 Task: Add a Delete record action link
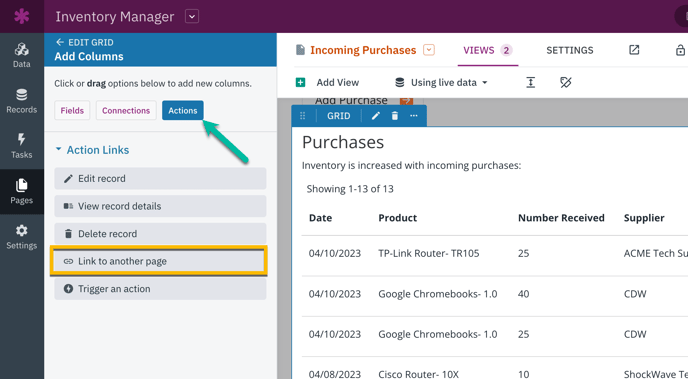click(160, 234)
